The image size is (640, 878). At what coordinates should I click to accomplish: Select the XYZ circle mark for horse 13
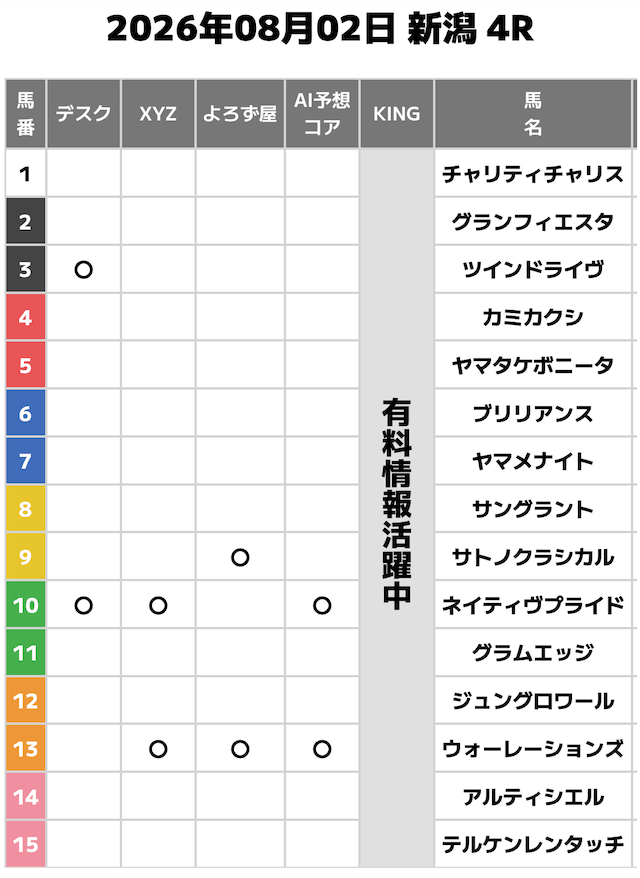coord(158,749)
